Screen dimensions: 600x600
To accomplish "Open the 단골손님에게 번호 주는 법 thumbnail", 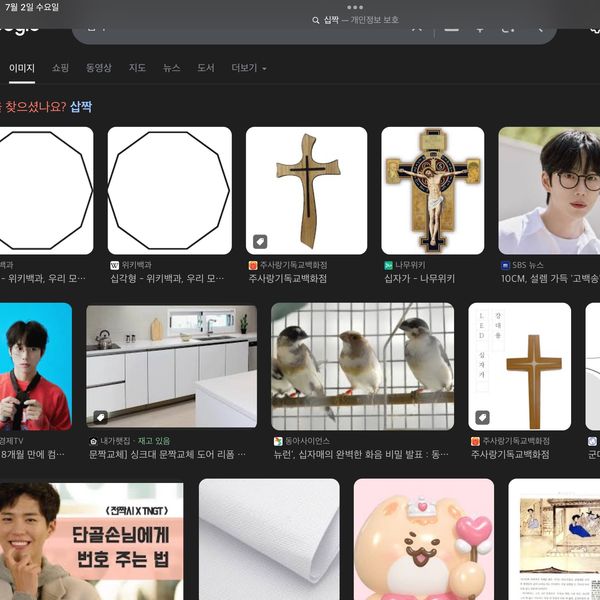I will 91,541.
